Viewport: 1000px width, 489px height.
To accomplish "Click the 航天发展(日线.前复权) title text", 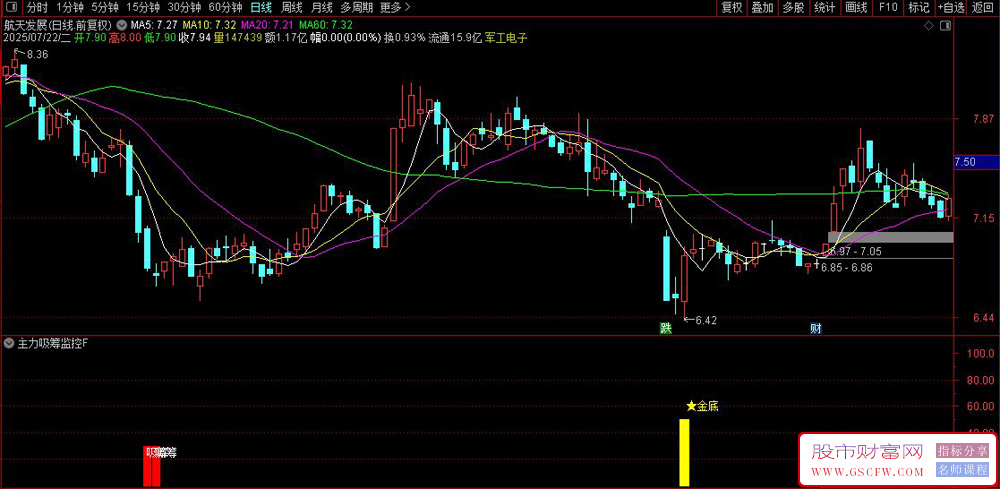I will tap(58, 25).
